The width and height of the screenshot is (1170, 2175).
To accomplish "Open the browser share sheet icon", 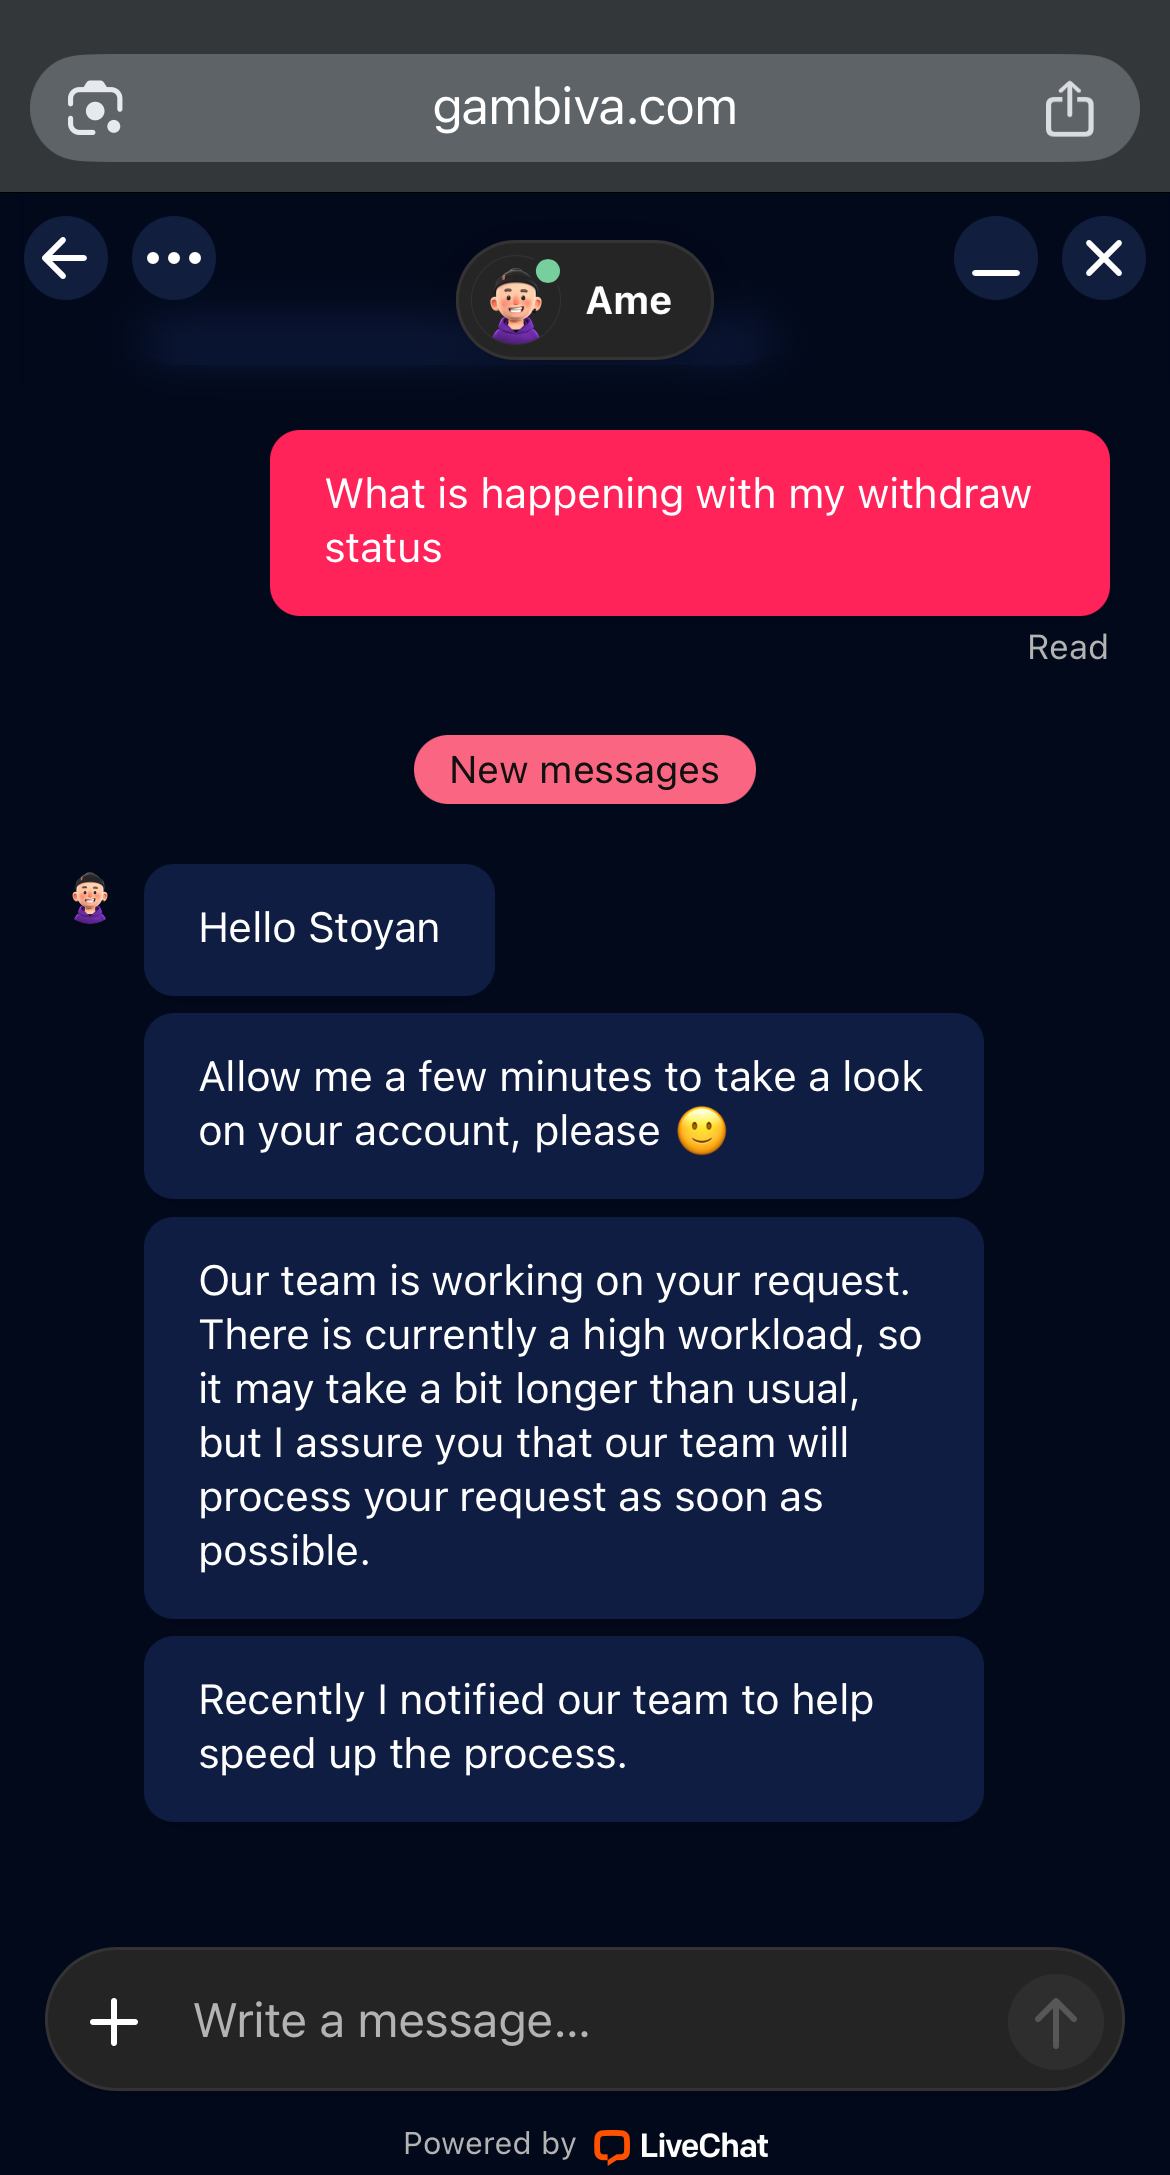I will (x=1069, y=108).
